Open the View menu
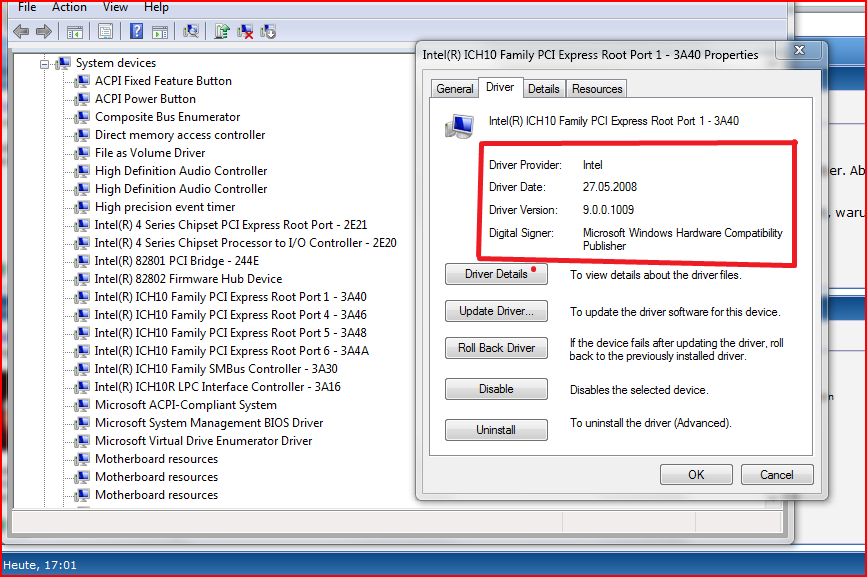 (115, 7)
